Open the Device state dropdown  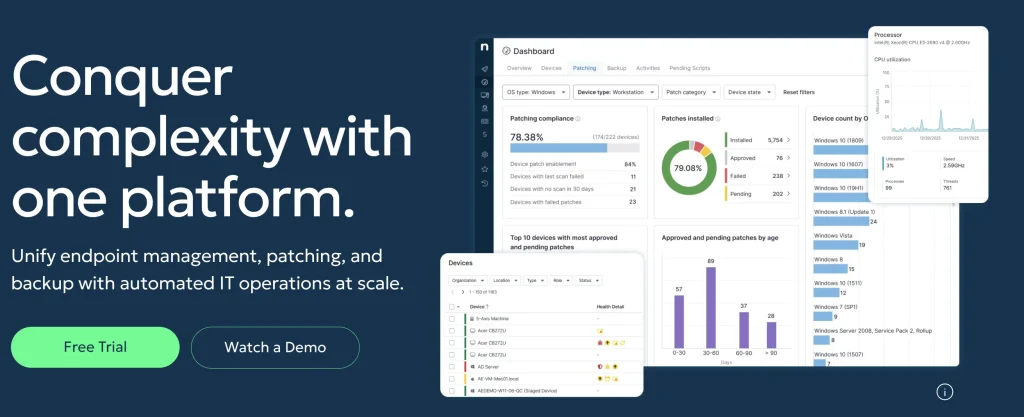[749, 92]
